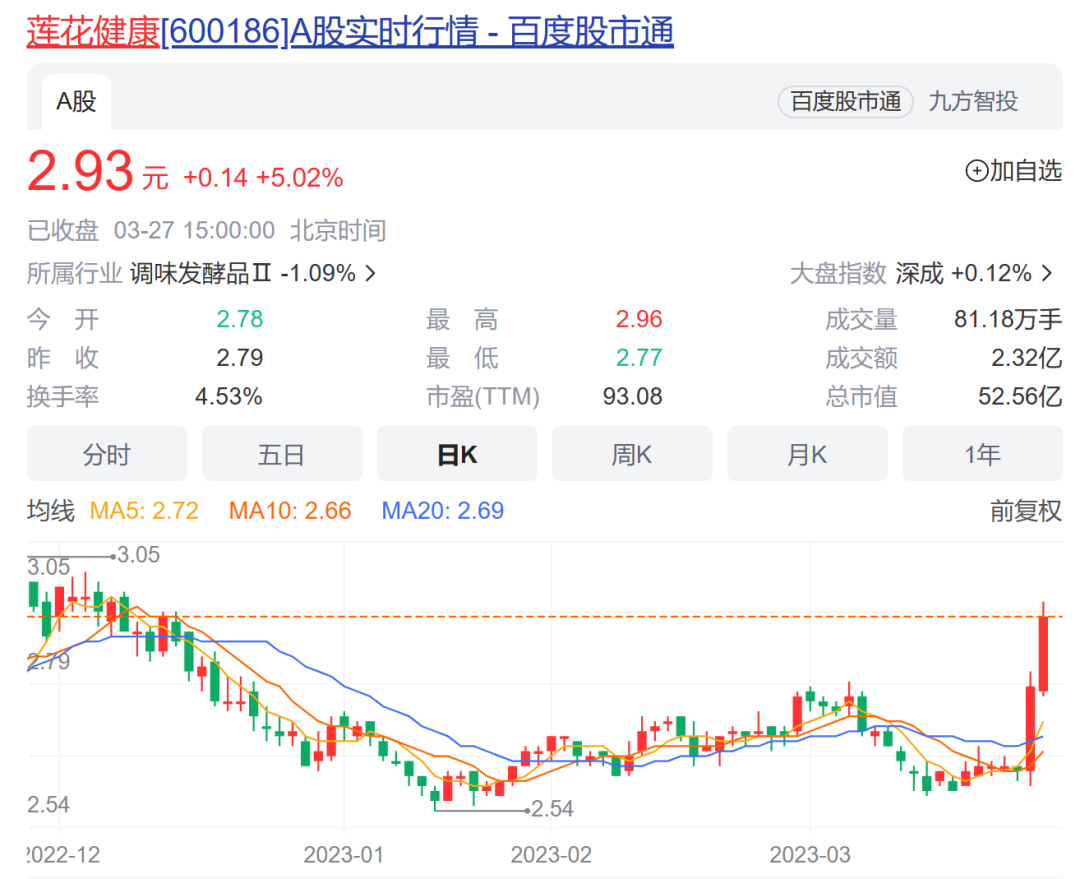Switch to 百度股市通 source
Viewport: 1080px width, 879px height.
[x=845, y=101]
